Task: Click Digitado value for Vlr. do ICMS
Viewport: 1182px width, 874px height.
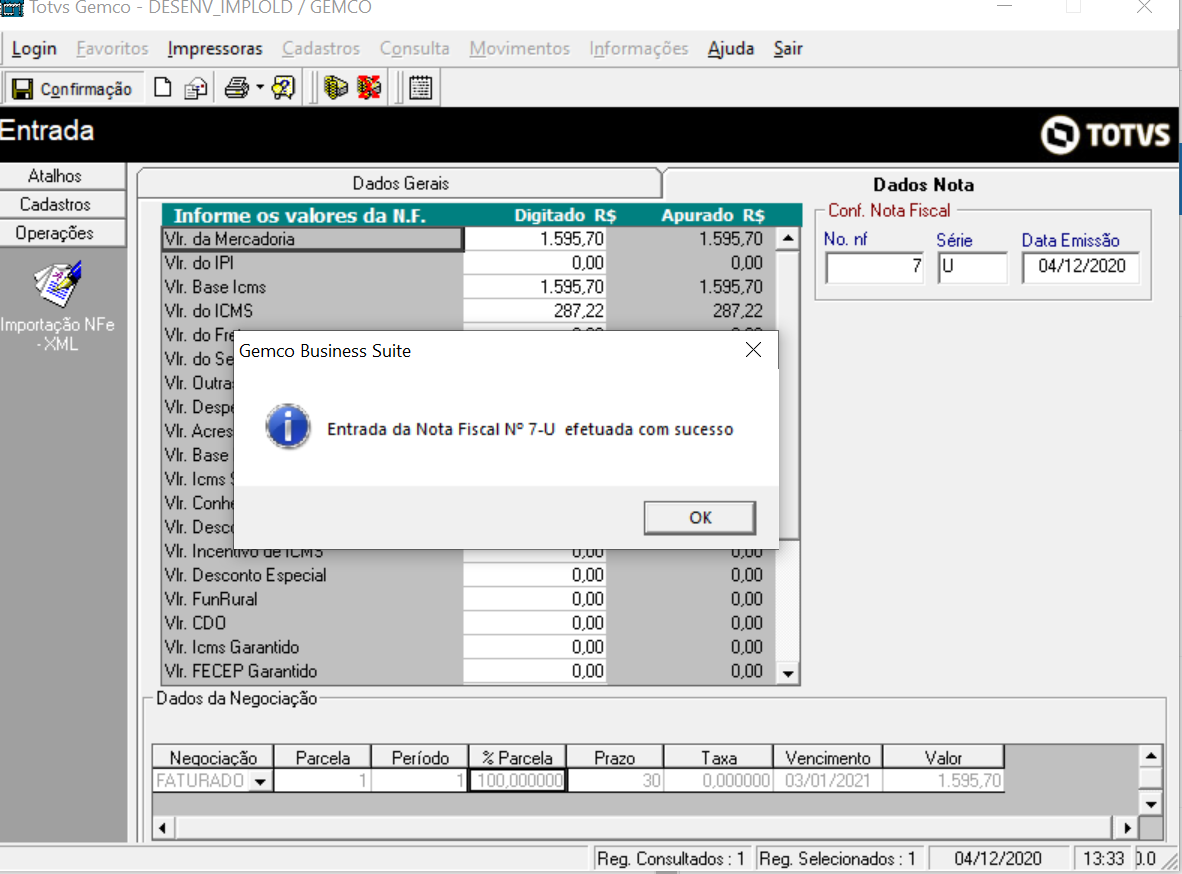Action: (534, 311)
